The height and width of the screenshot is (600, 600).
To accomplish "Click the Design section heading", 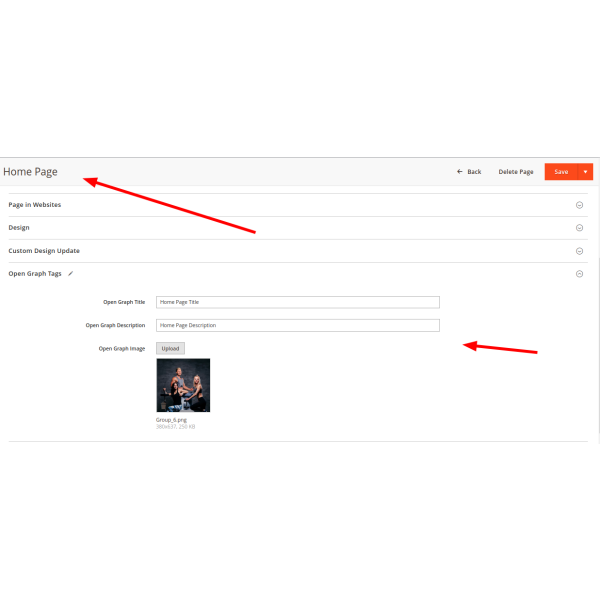I will click(x=19, y=228).
